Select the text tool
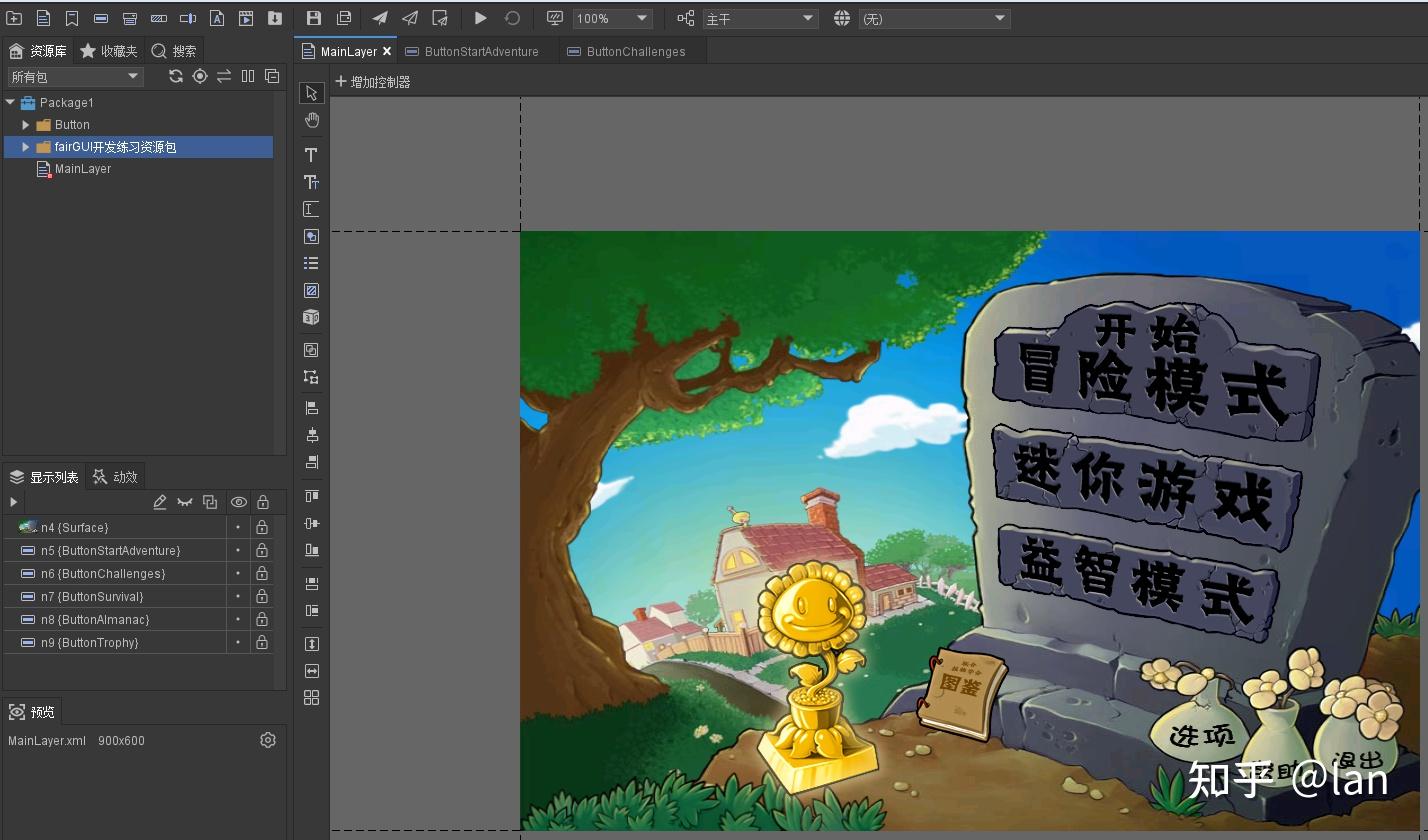 click(311, 155)
